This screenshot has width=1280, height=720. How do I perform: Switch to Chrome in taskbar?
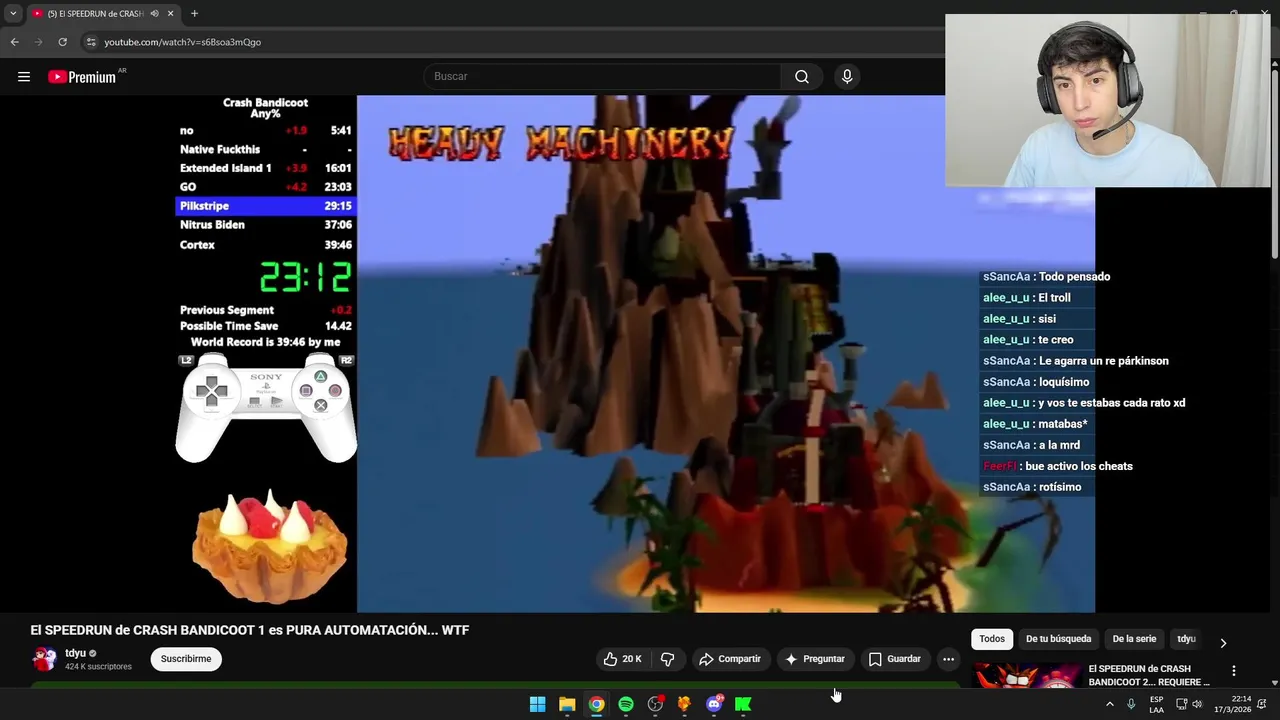pyautogui.click(x=596, y=704)
